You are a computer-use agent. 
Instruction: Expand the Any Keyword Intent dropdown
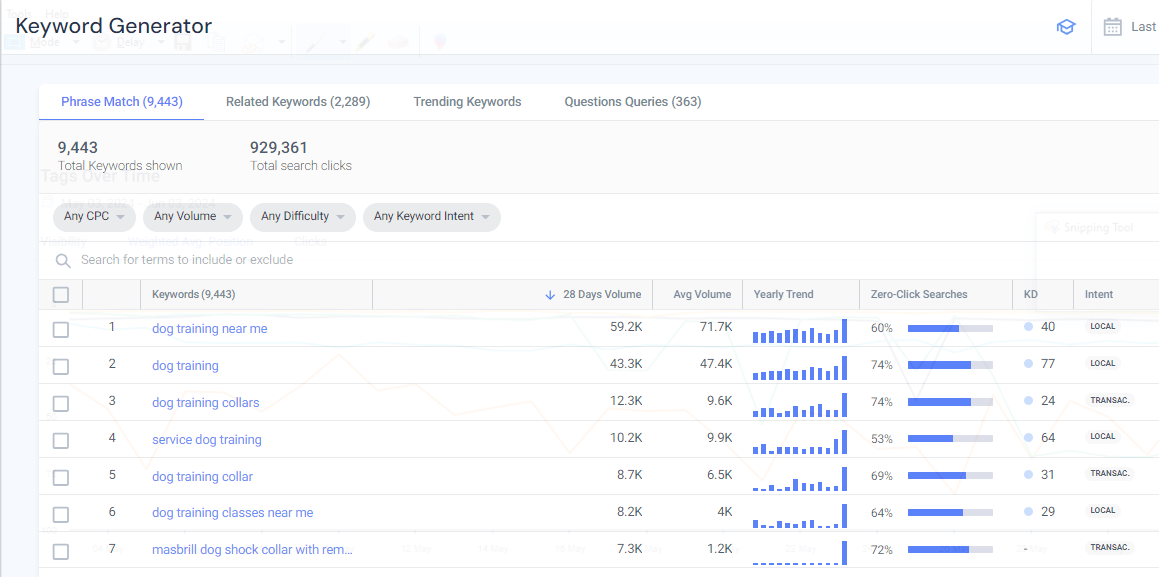pos(431,217)
